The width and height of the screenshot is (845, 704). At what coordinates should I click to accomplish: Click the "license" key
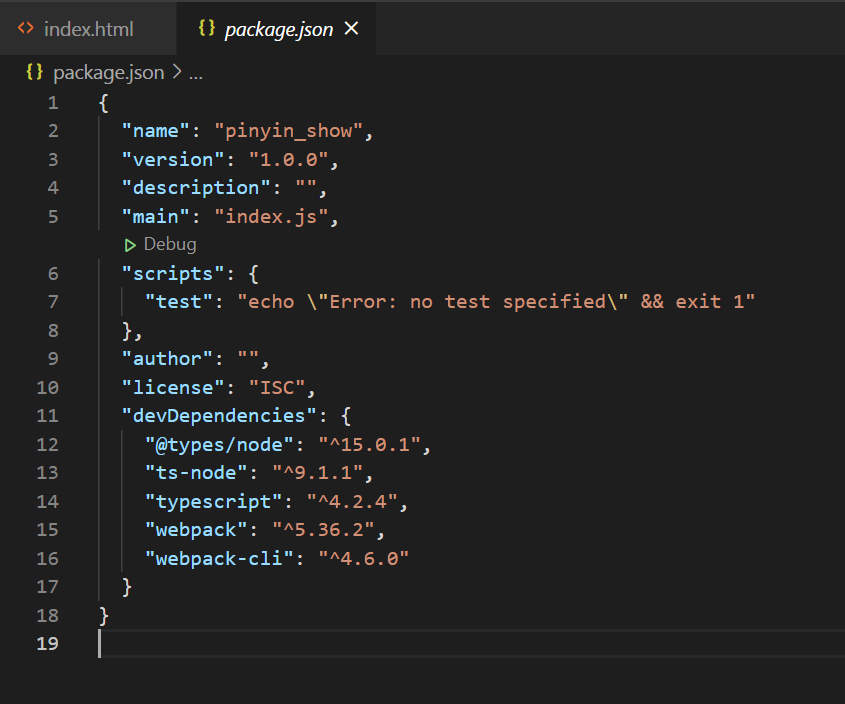click(173, 388)
